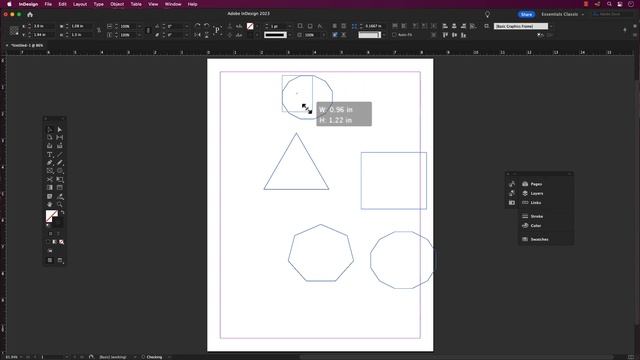The image size is (640, 360).
Task: Open the Edit menu
Action: pyautogui.click(x=62, y=4)
